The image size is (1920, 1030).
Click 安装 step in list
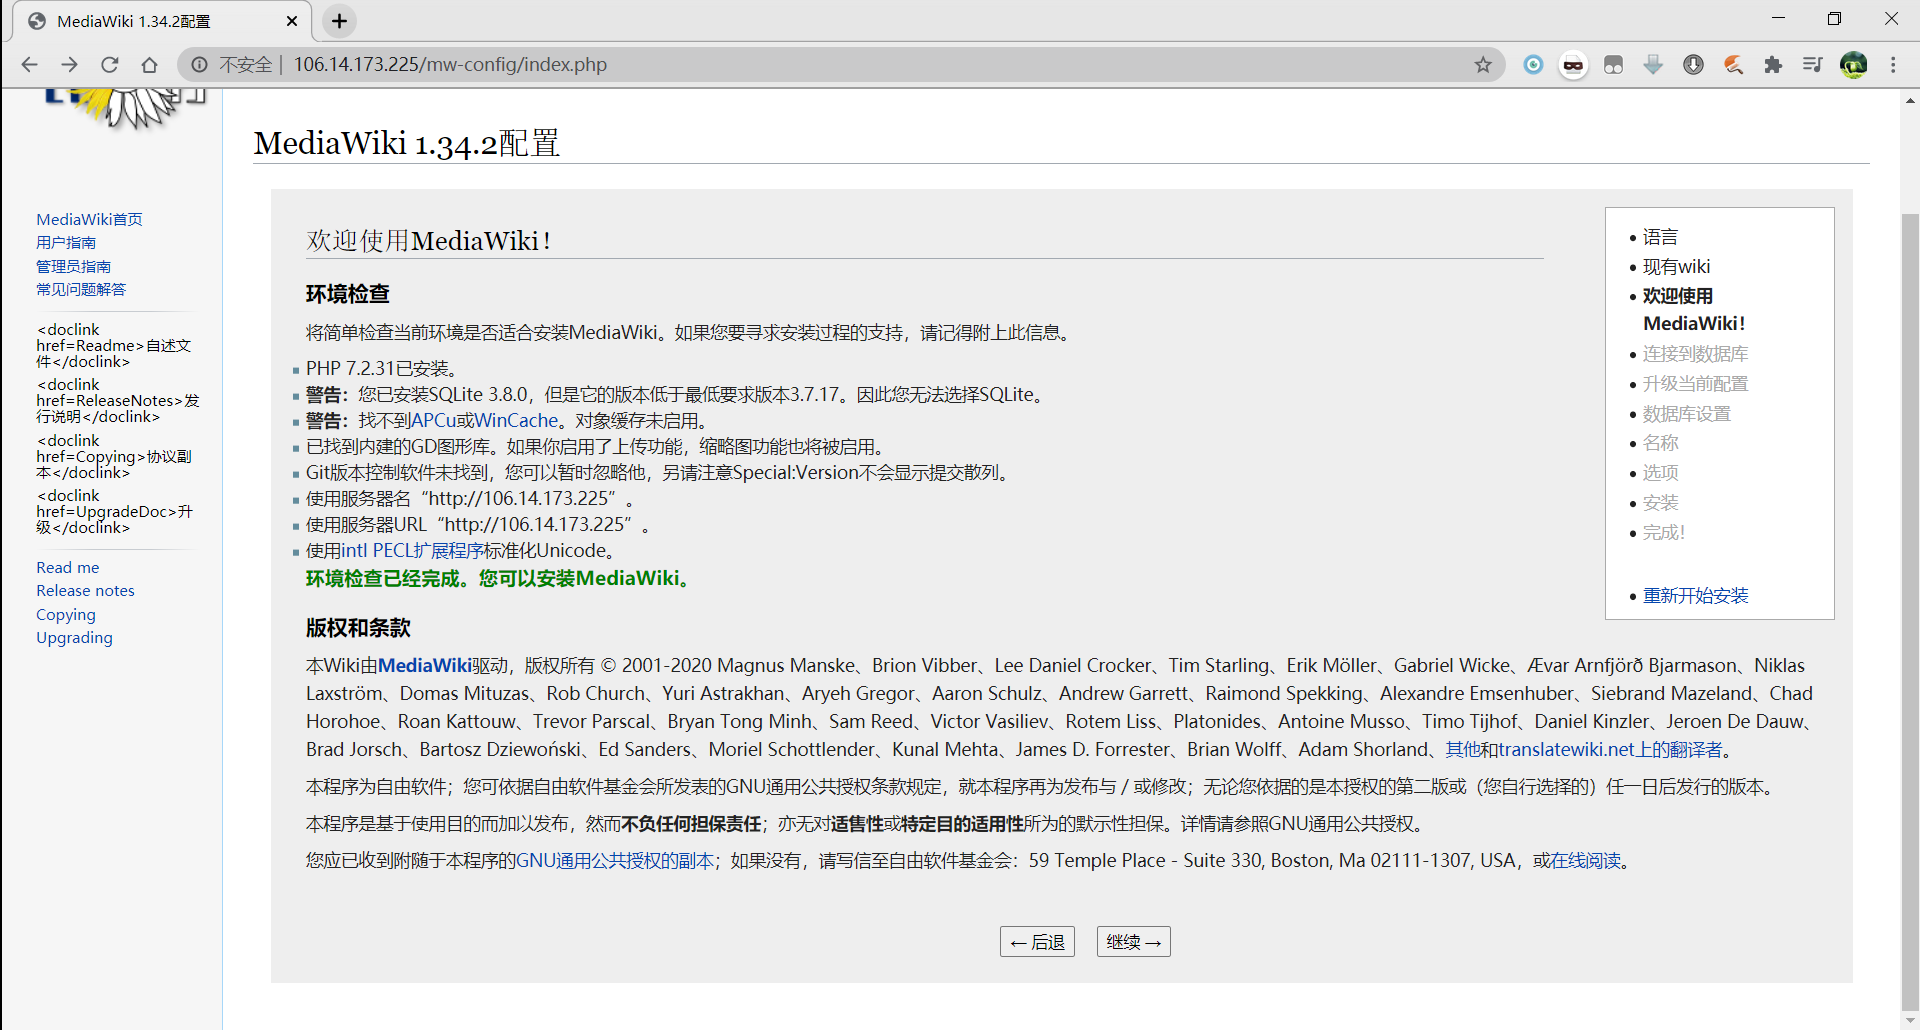(1660, 503)
